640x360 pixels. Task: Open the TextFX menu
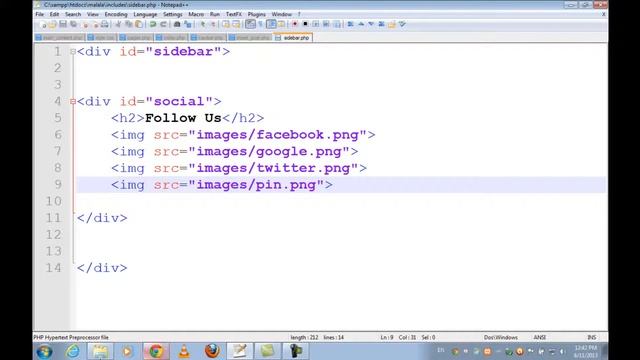(x=234, y=14)
